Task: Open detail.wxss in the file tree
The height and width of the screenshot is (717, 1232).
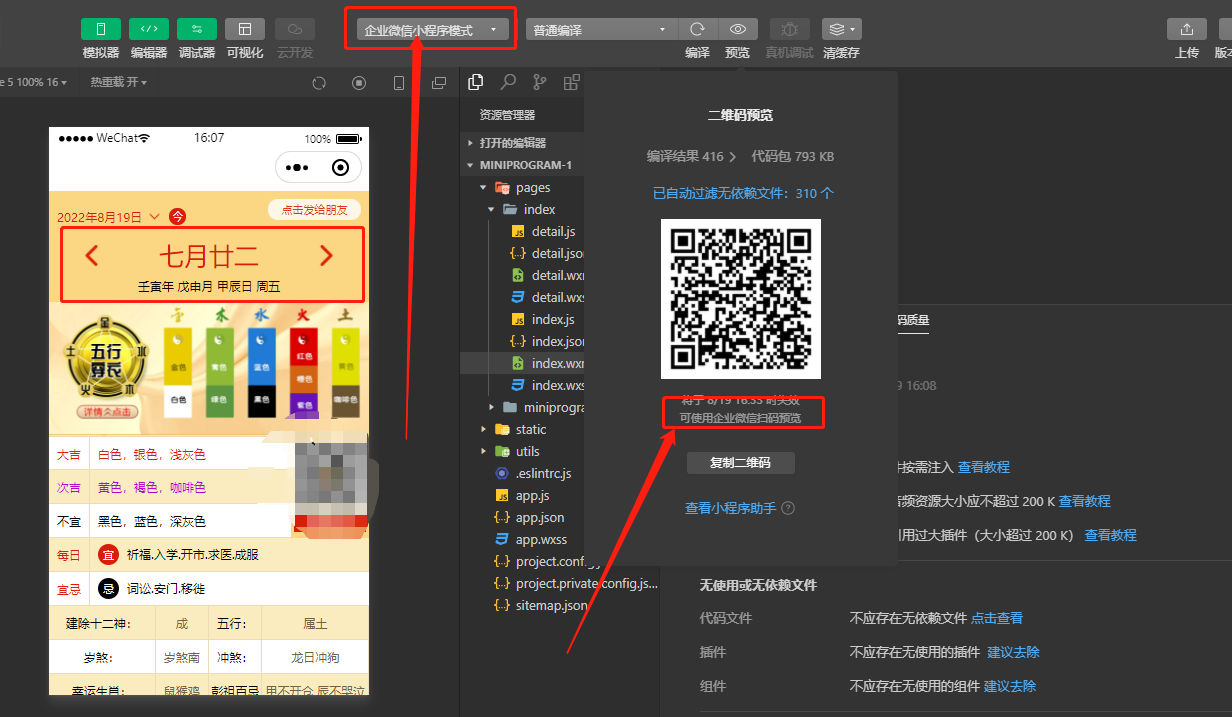Action: point(523,297)
